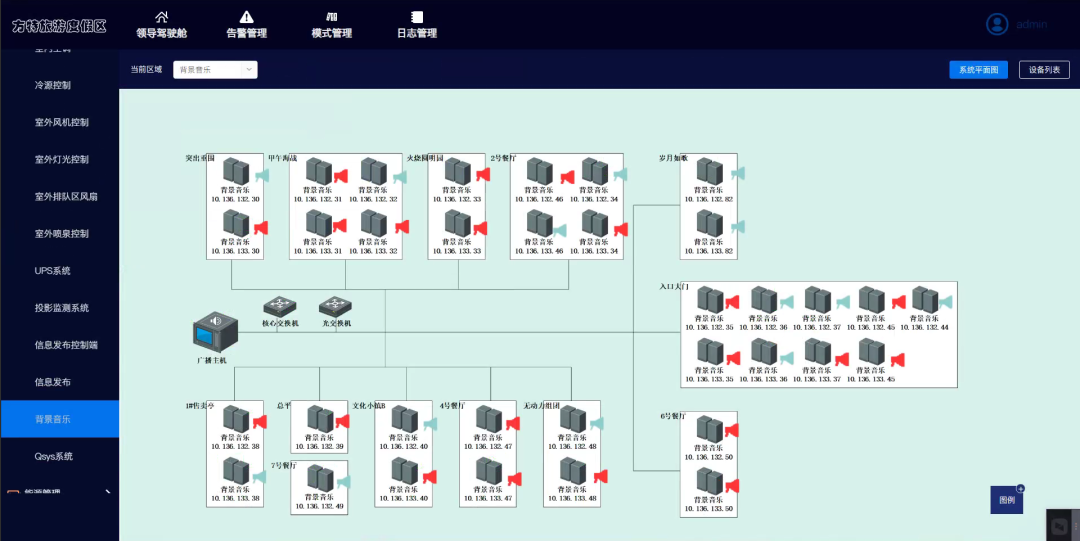The height and width of the screenshot is (541, 1080).
Task: Switch to the 日志管理 log management tab
Action: click(417, 24)
